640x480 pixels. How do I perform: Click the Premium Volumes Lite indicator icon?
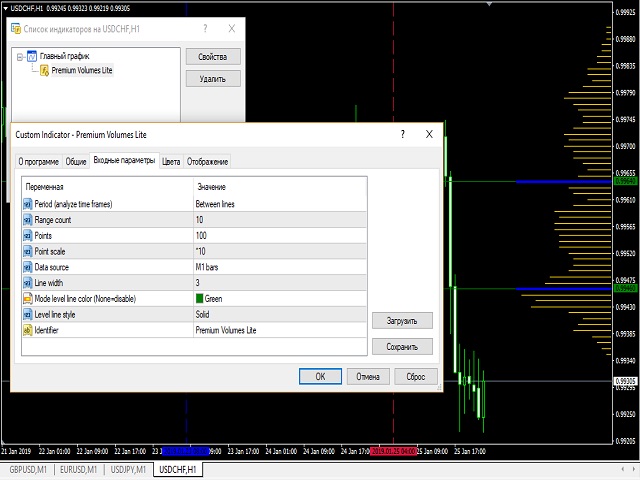pos(44,71)
